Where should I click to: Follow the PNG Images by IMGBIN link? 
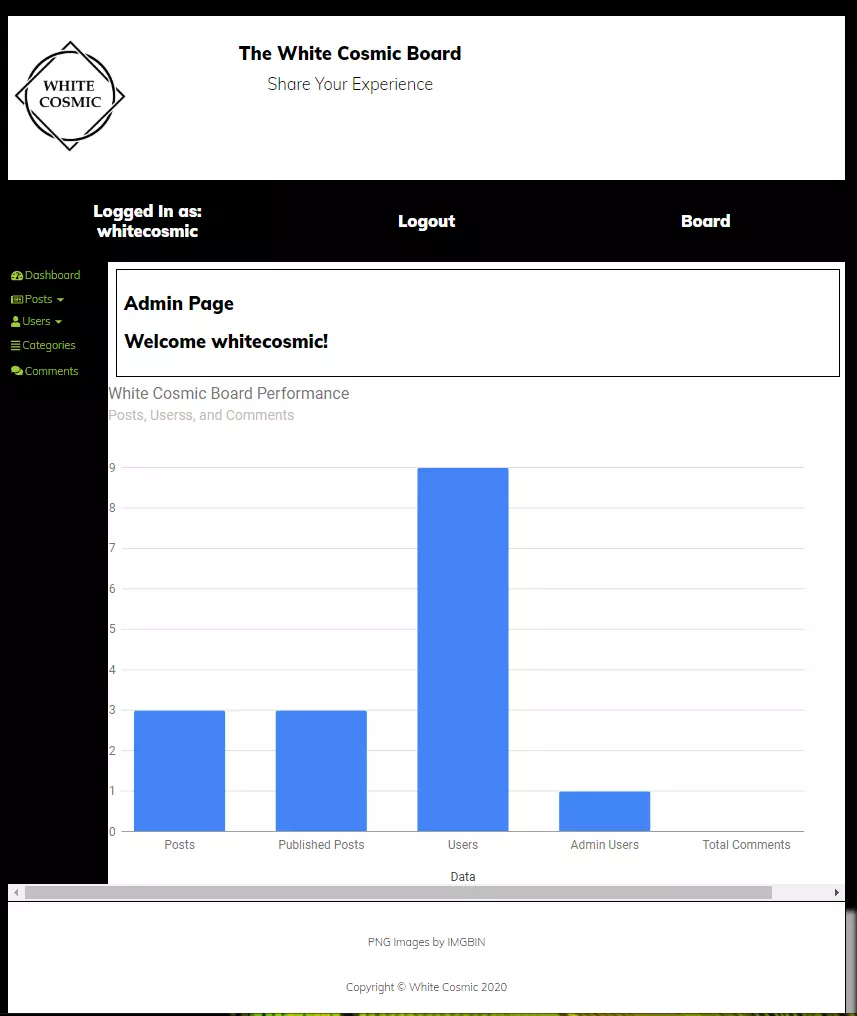coord(426,942)
